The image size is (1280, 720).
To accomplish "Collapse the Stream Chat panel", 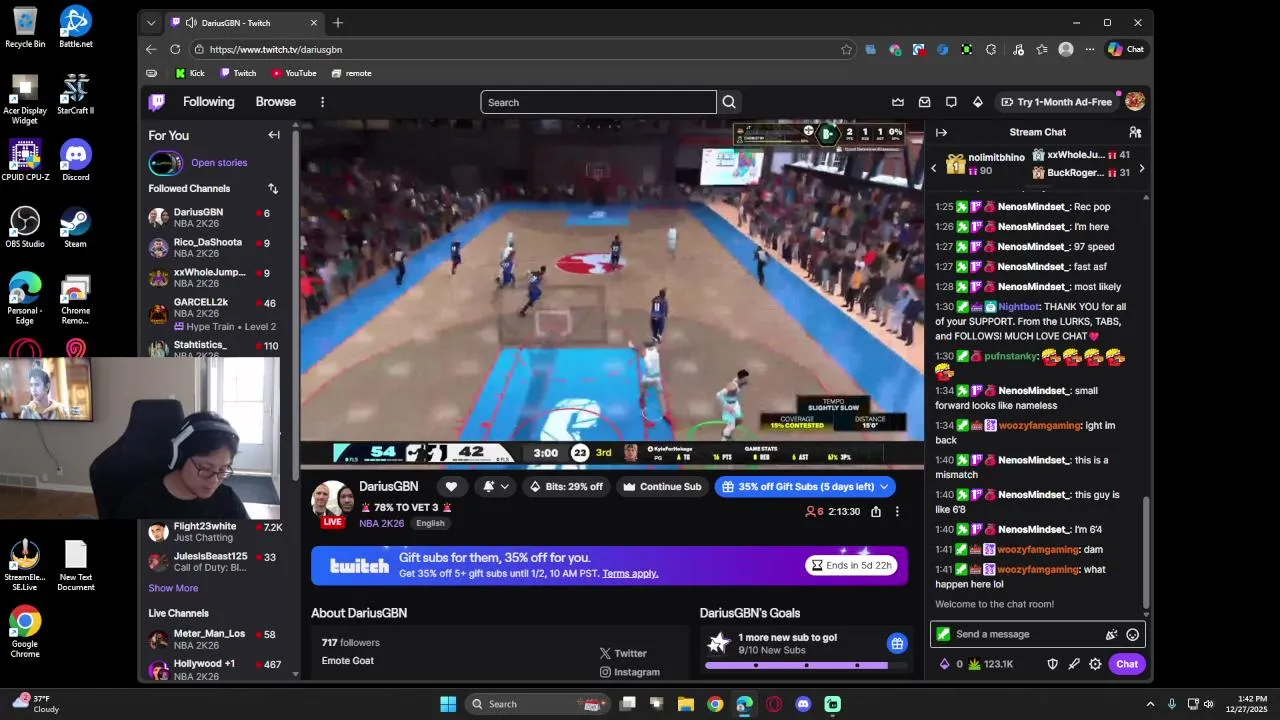I will 941,132.
